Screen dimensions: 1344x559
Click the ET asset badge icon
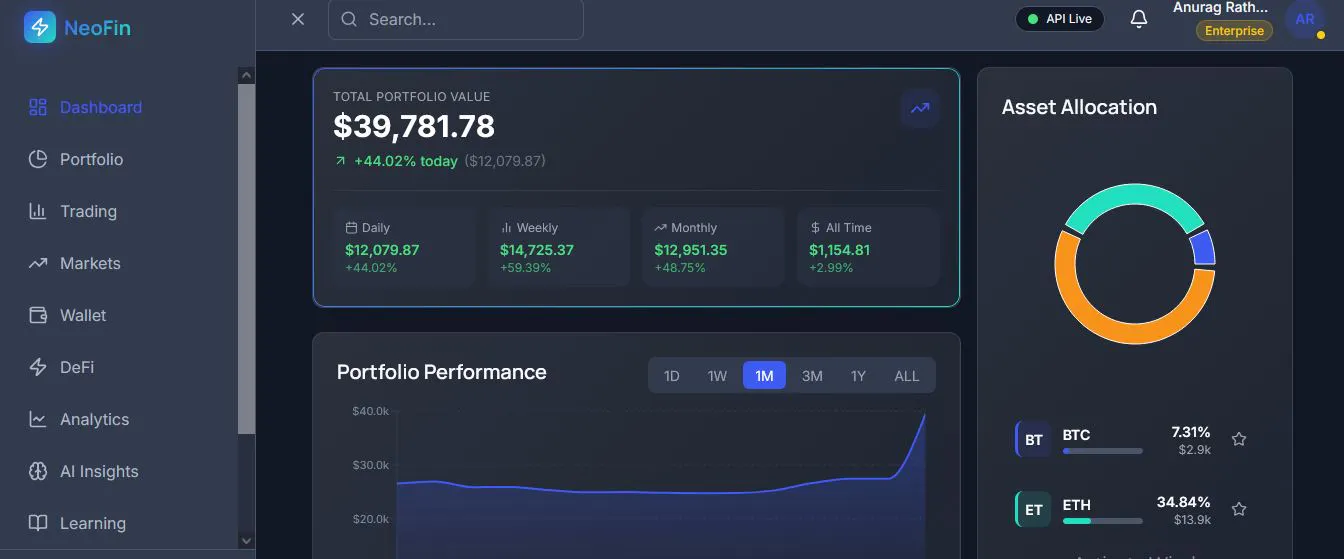click(x=1033, y=510)
